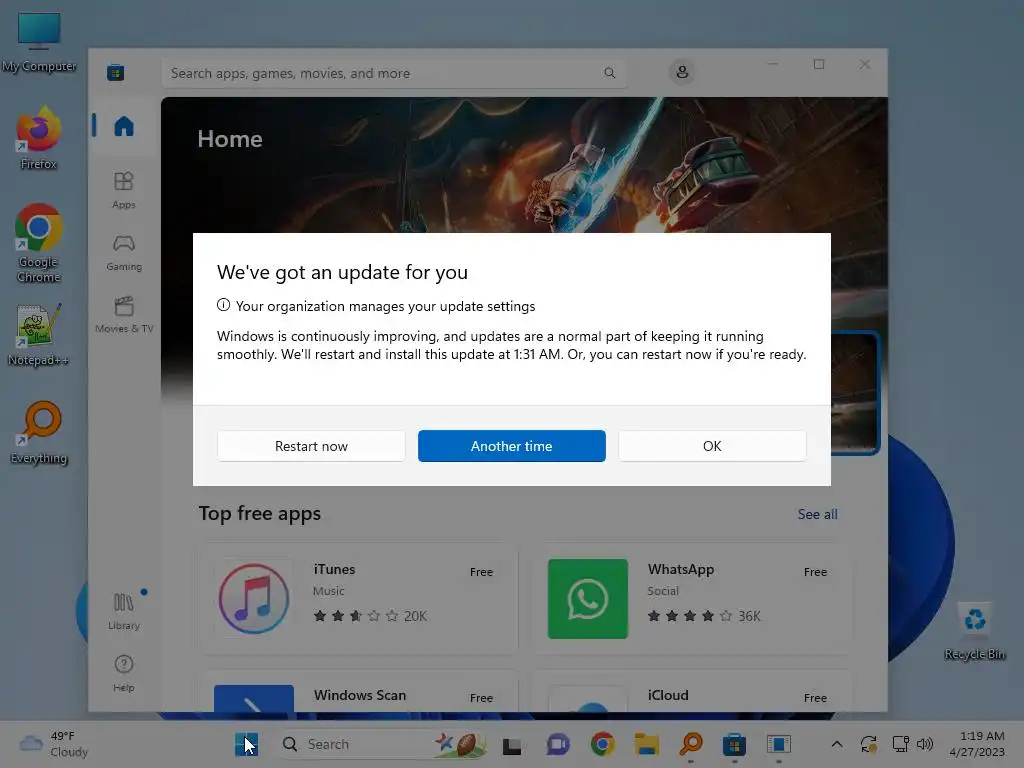Open the Store user account icon
The height and width of the screenshot is (768, 1024).
pos(682,72)
